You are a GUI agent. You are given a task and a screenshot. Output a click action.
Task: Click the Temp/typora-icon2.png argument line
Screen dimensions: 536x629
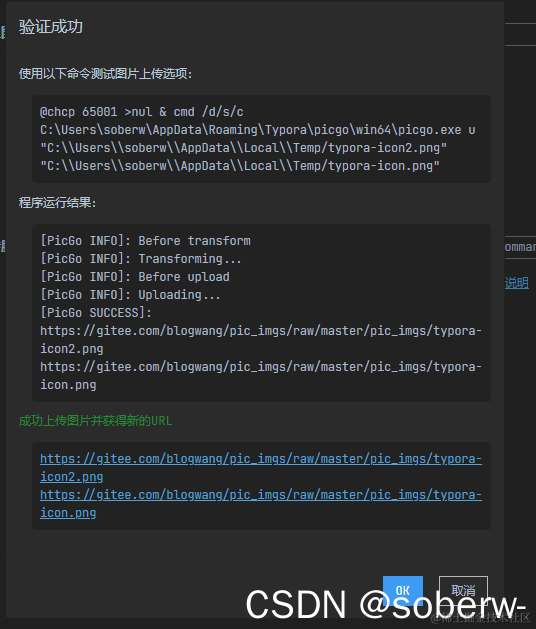[x=244, y=148]
